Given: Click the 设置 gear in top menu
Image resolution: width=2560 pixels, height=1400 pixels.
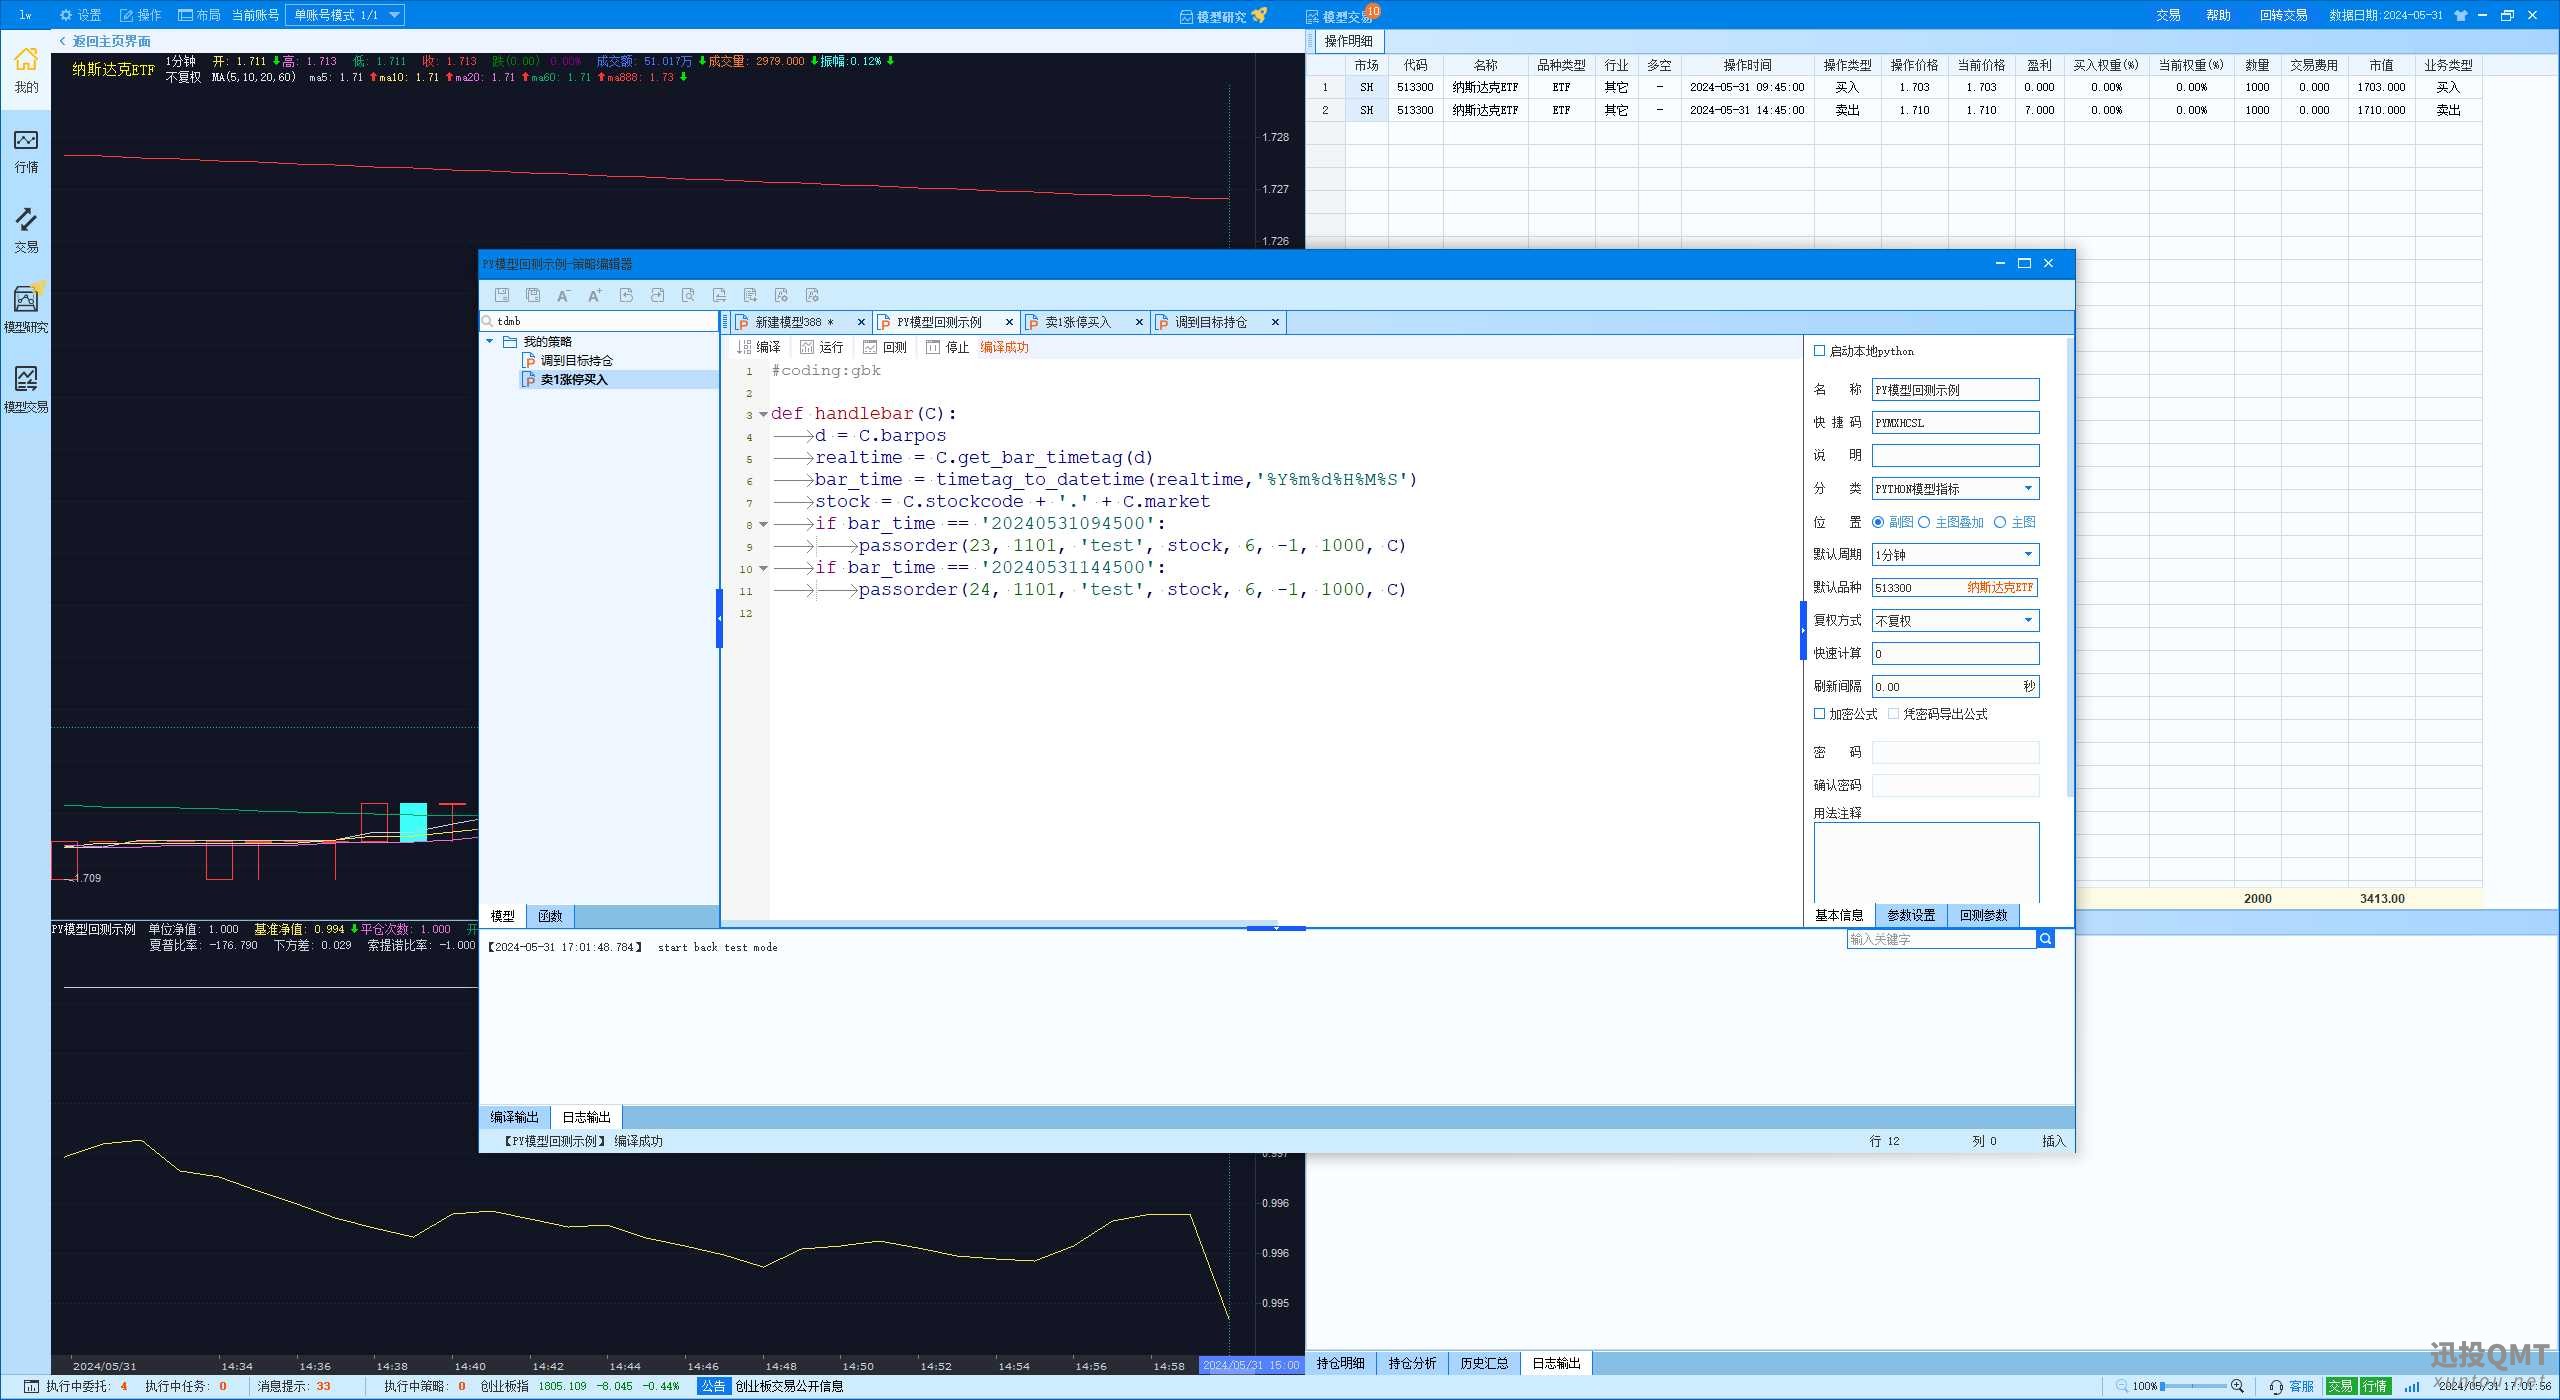Looking at the screenshot, I should pyautogui.click(x=66, y=15).
